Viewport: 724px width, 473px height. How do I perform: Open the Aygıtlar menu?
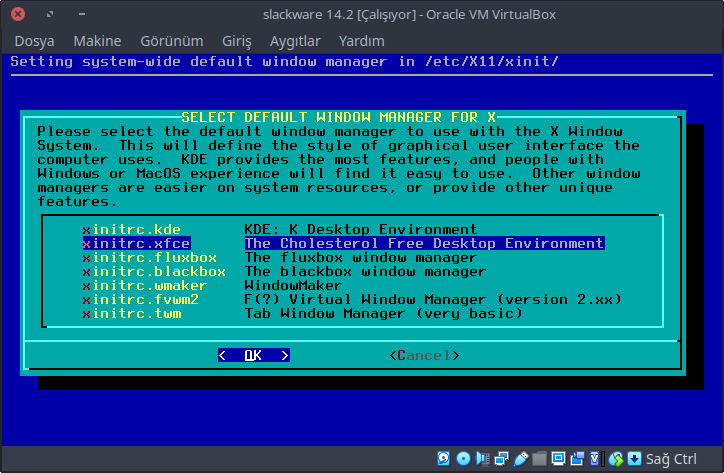click(295, 41)
